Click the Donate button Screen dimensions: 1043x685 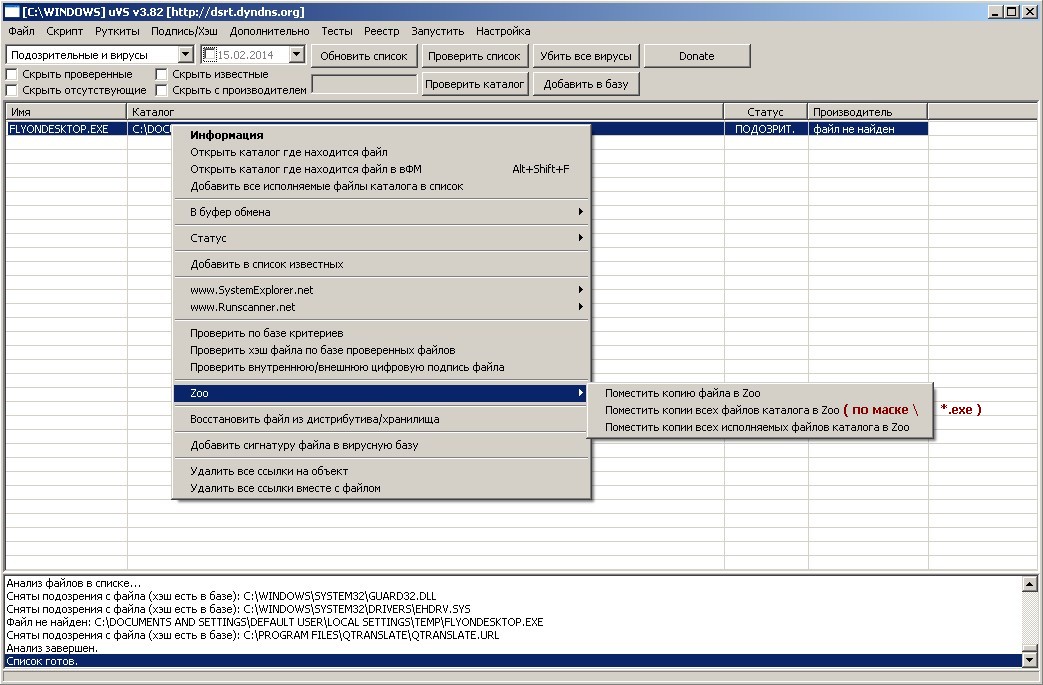[696, 56]
